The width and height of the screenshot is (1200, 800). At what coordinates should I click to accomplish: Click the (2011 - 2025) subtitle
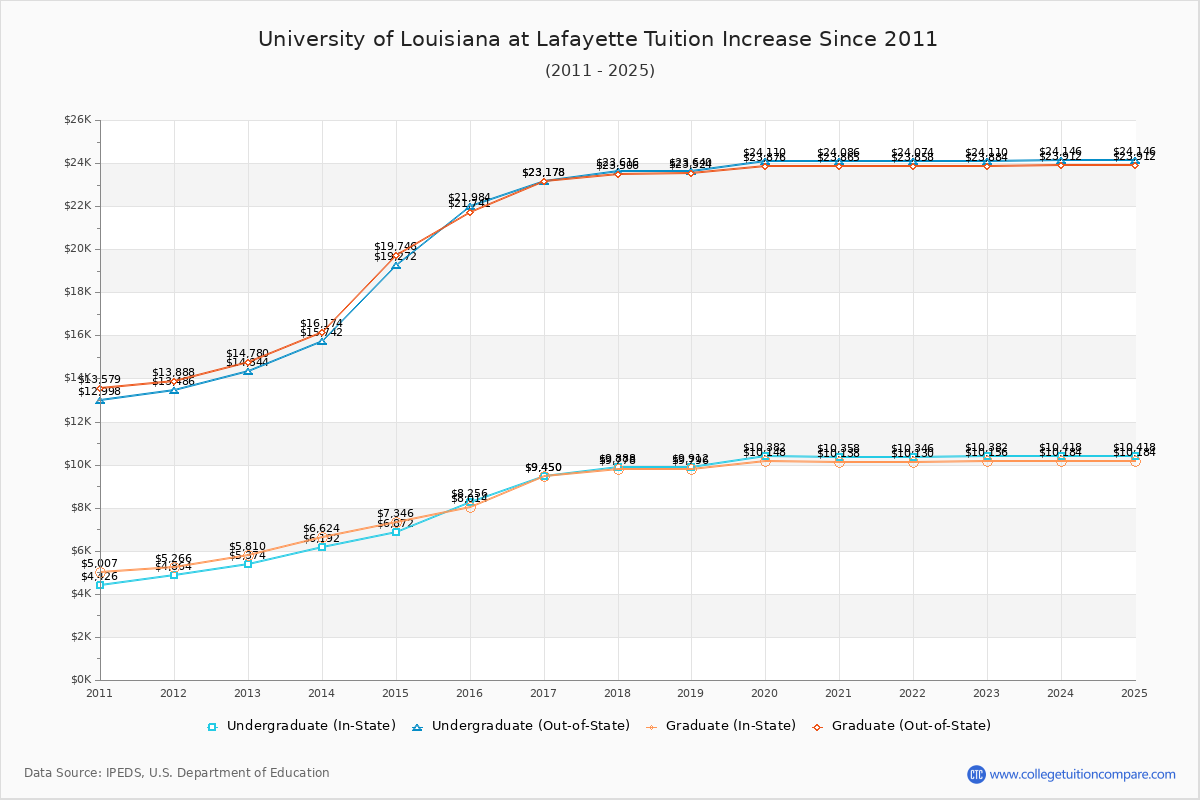click(x=600, y=70)
